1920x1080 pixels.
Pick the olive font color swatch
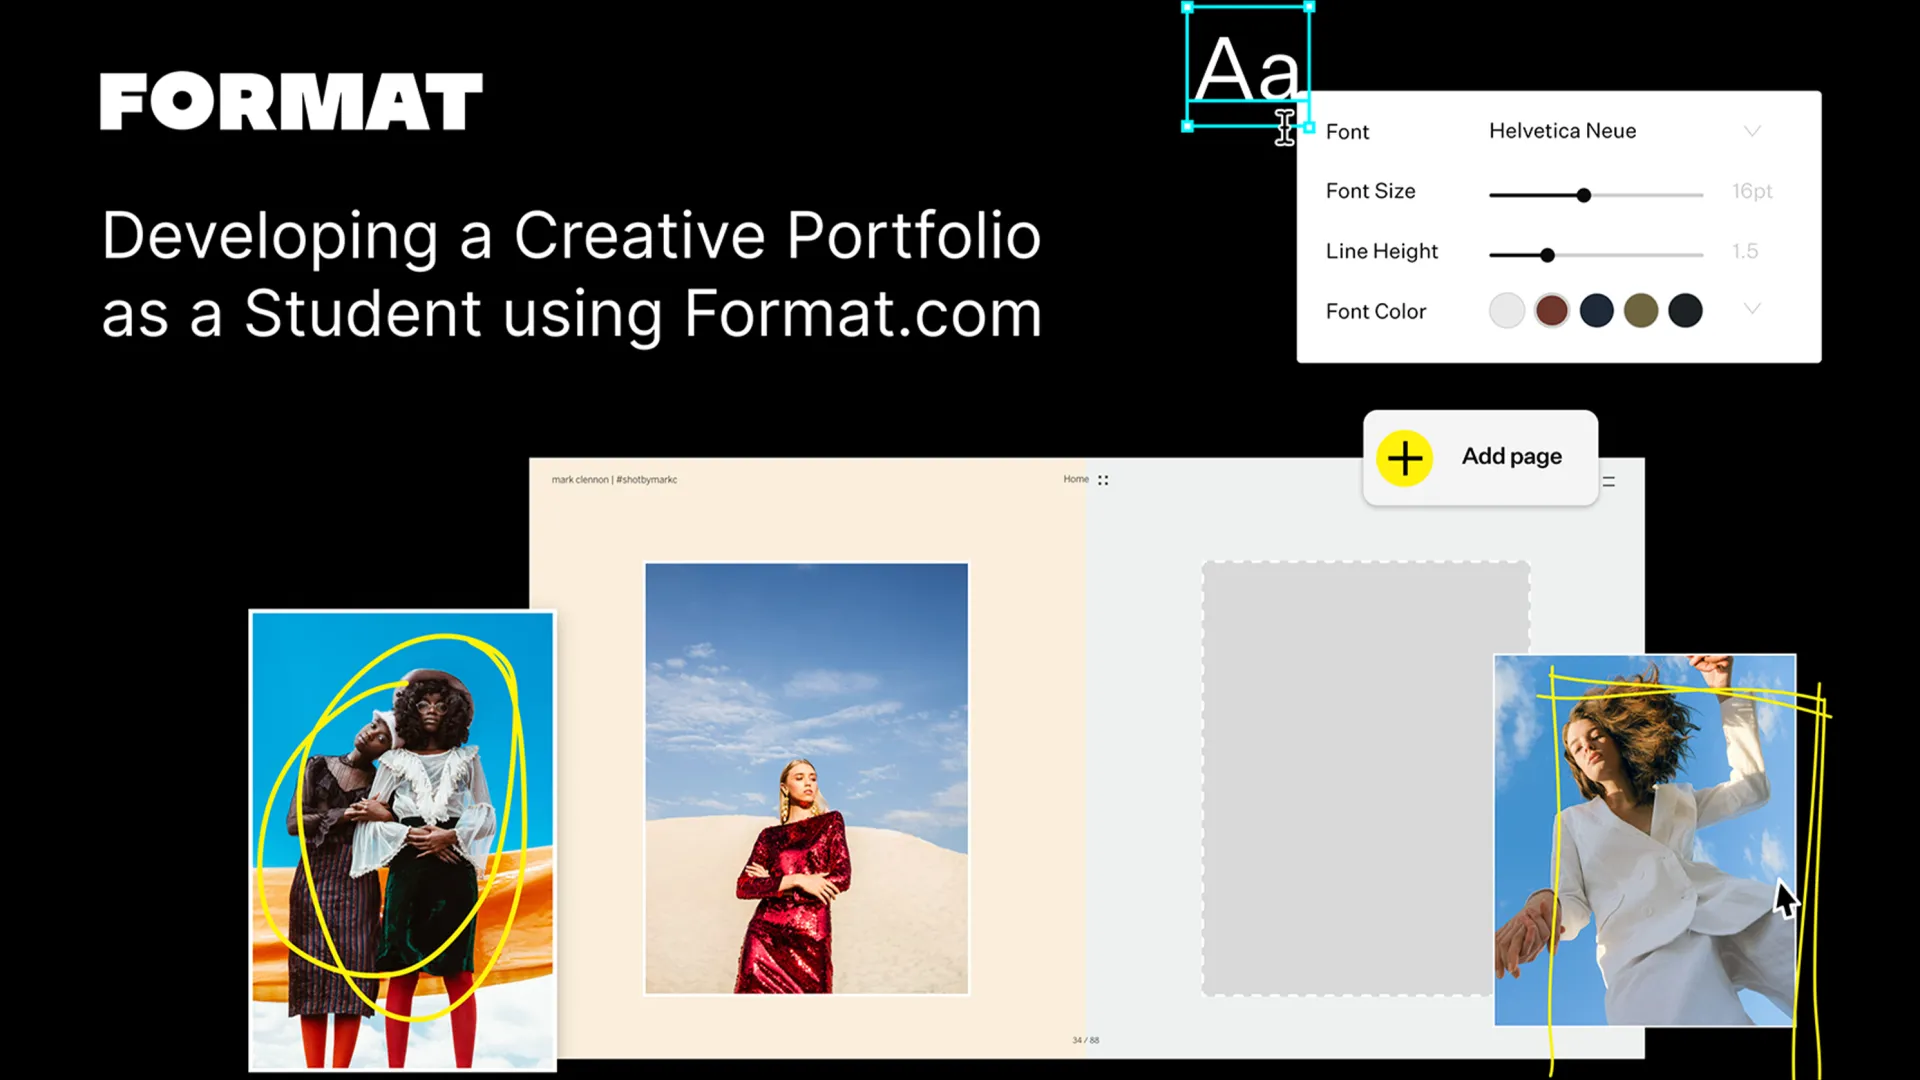(1641, 311)
